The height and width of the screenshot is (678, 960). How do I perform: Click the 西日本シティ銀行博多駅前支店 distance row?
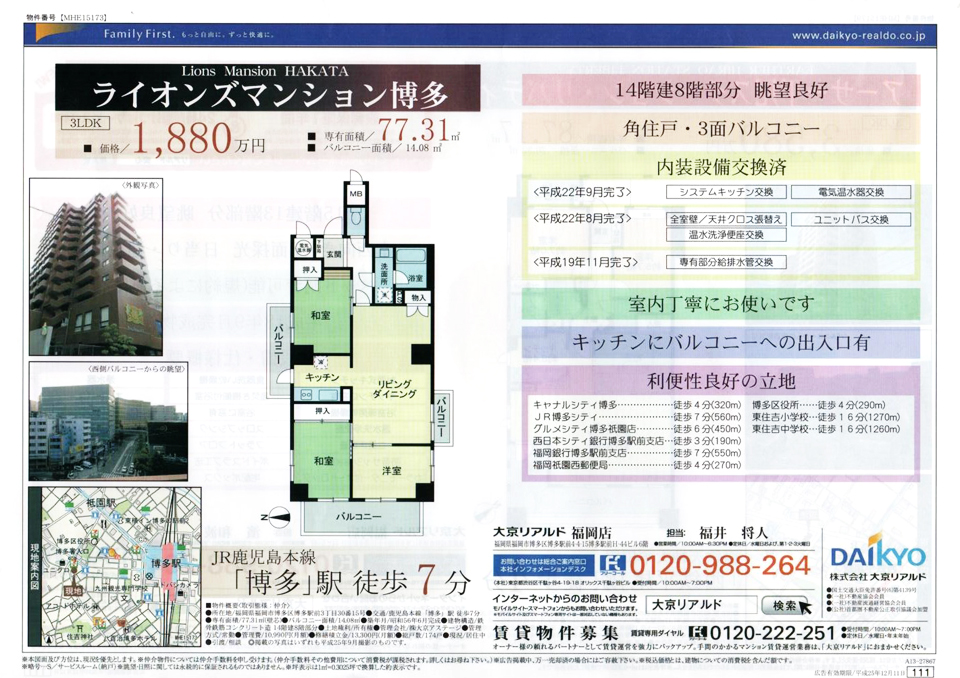[637, 441]
